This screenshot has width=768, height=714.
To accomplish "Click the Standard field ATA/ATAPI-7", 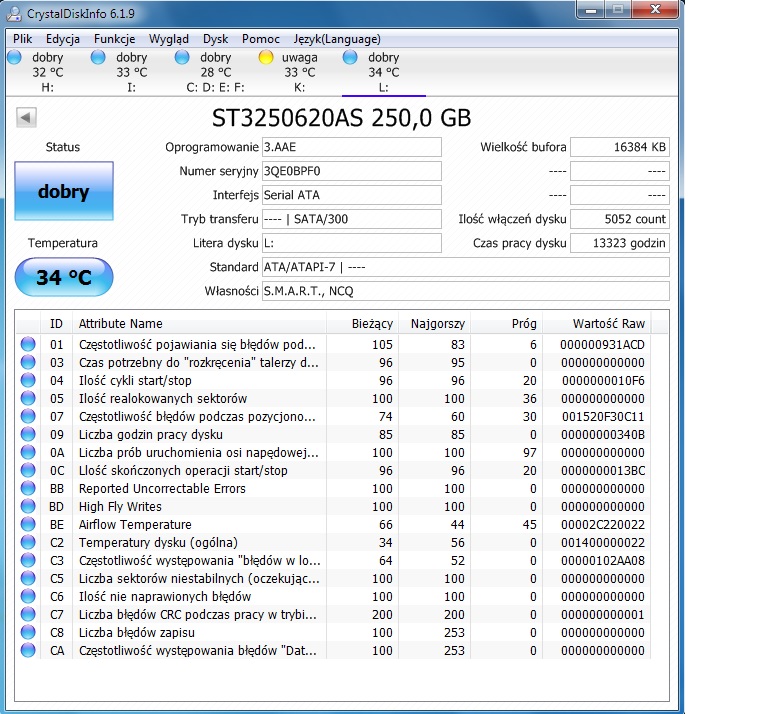I will coord(466,267).
